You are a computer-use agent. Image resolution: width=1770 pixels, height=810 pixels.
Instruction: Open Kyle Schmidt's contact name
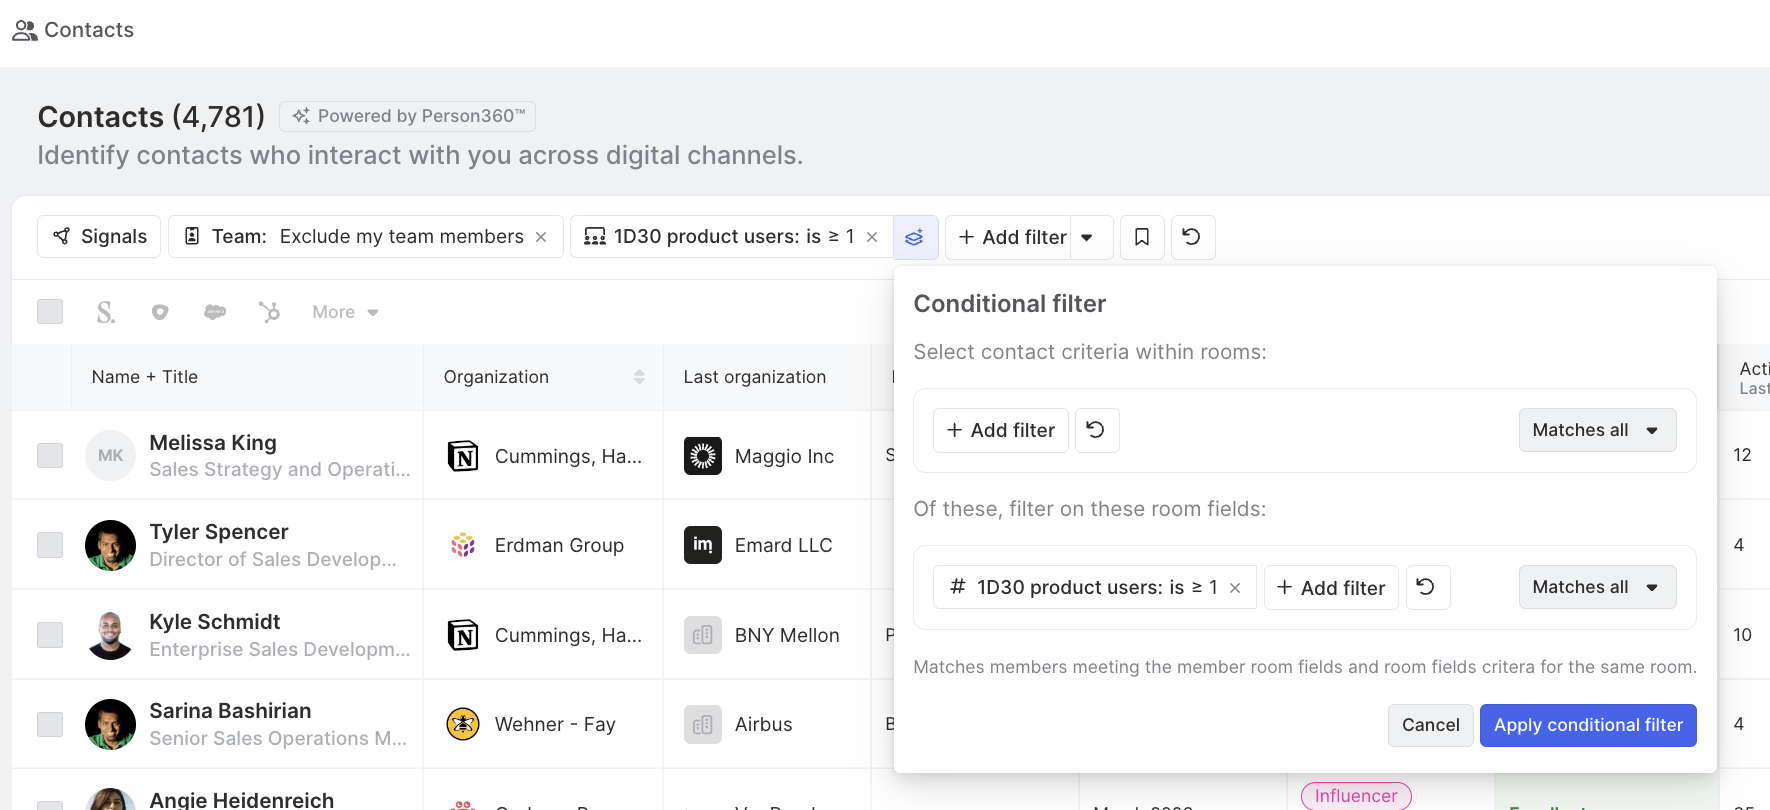click(x=215, y=622)
